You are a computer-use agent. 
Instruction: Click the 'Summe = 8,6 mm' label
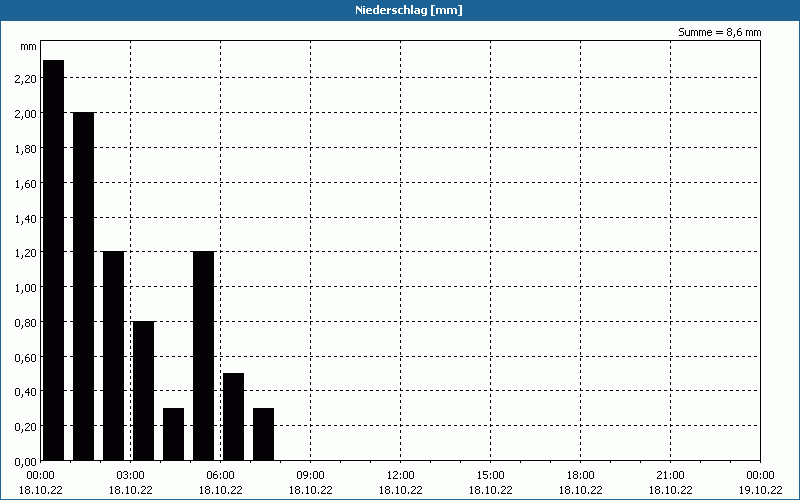tap(719, 32)
